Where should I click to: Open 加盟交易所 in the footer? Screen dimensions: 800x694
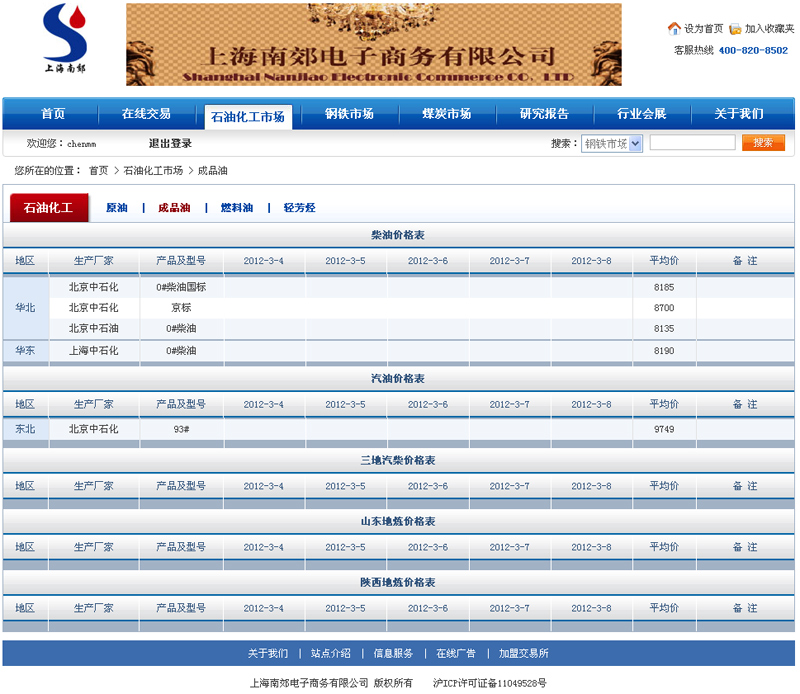click(x=523, y=653)
